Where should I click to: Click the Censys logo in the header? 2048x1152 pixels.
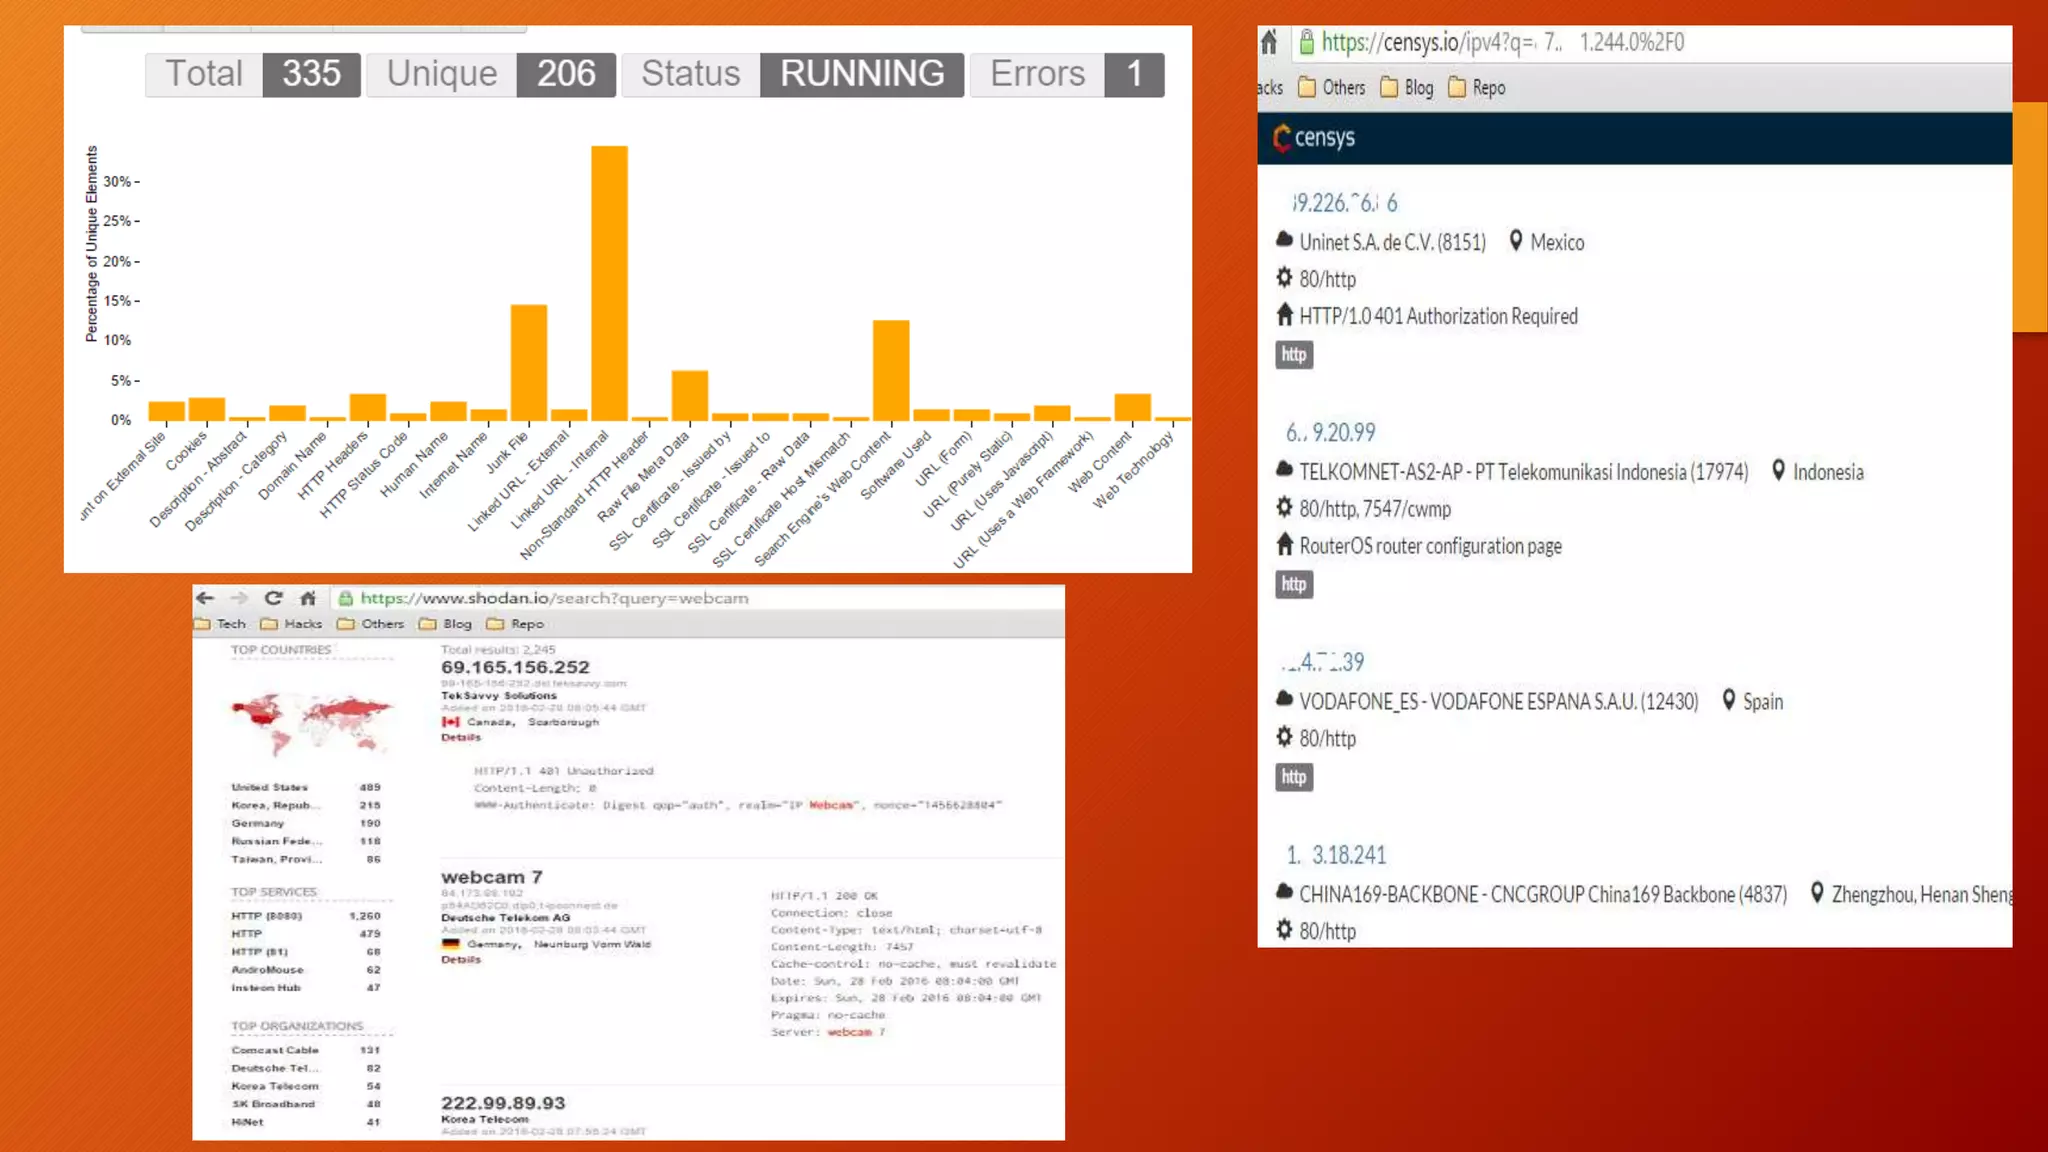pos(1314,138)
